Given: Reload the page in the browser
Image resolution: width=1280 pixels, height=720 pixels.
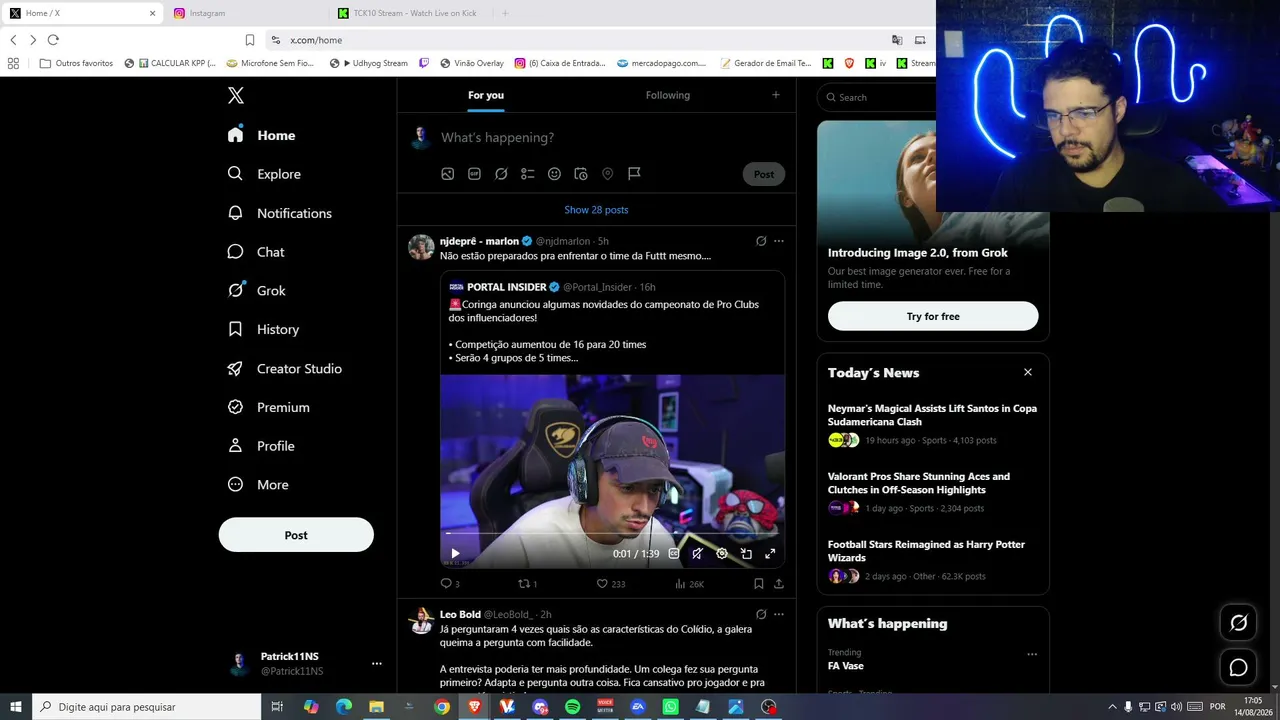Looking at the screenshot, I should [x=53, y=40].
